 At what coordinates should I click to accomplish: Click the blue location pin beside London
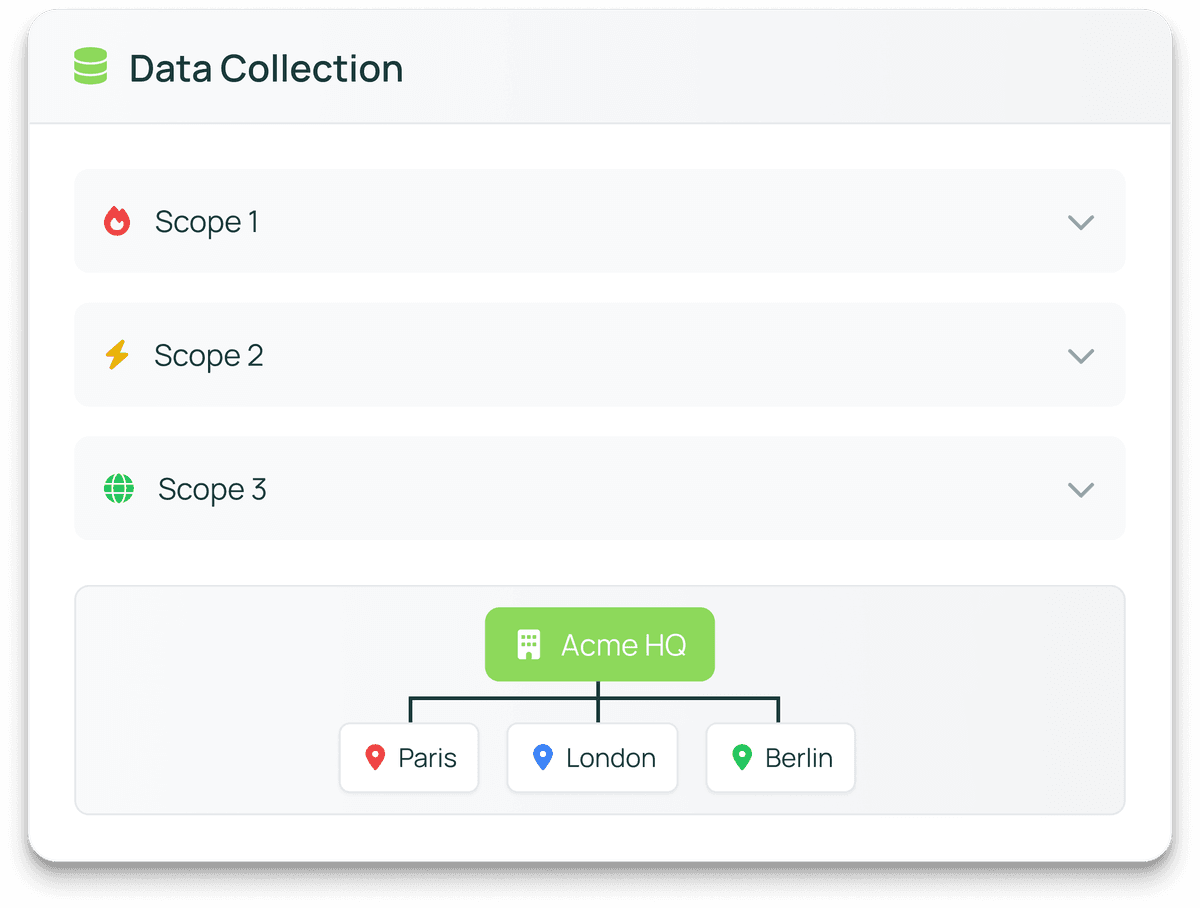[542, 758]
